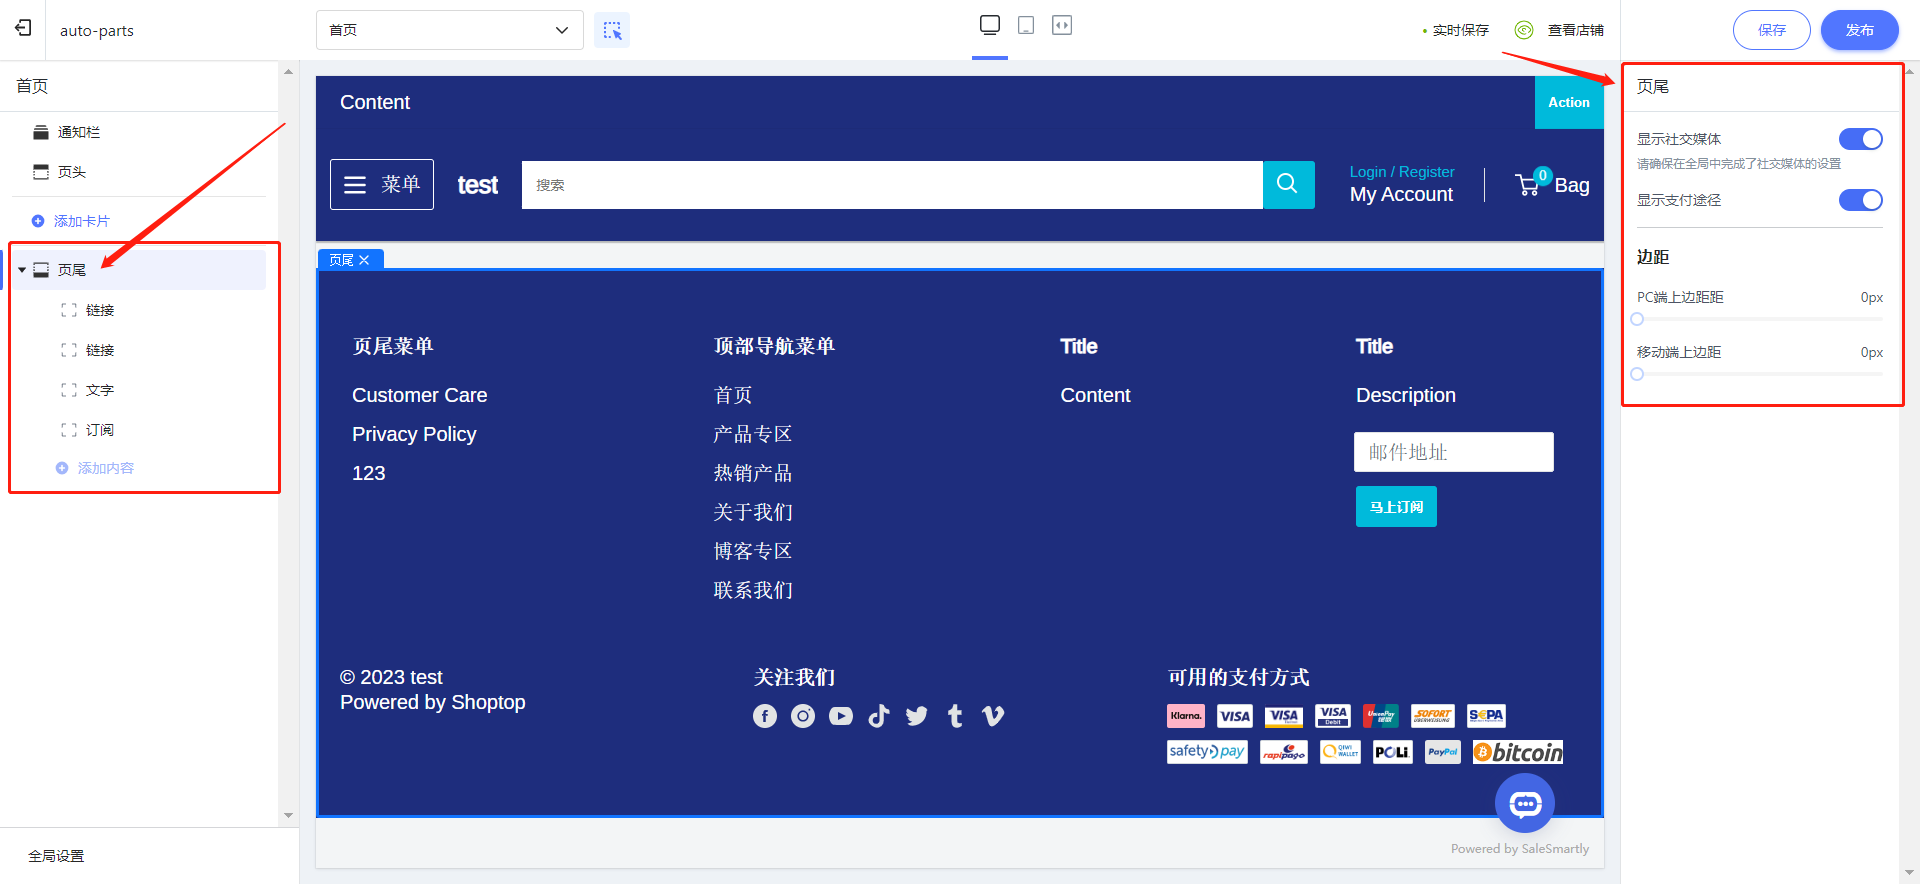The height and width of the screenshot is (884, 1920).
Task: Click the search magnifier button in header
Action: (x=1288, y=184)
